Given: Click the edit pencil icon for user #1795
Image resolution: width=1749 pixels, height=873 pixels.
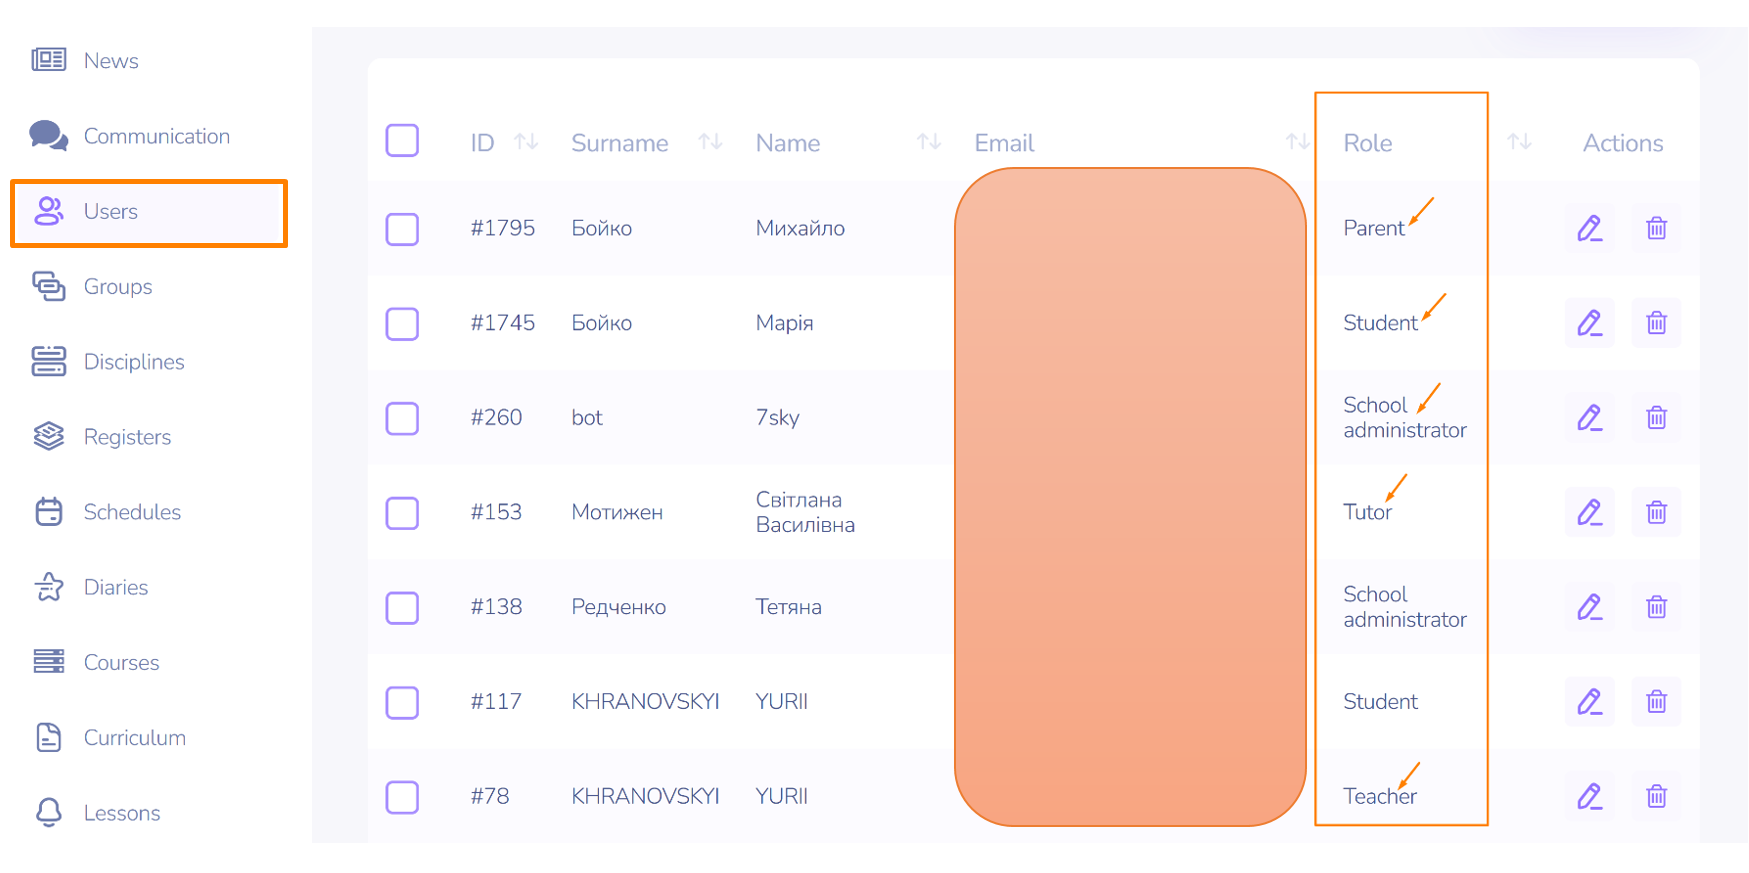Looking at the screenshot, I should pyautogui.click(x=1589, y=229).
